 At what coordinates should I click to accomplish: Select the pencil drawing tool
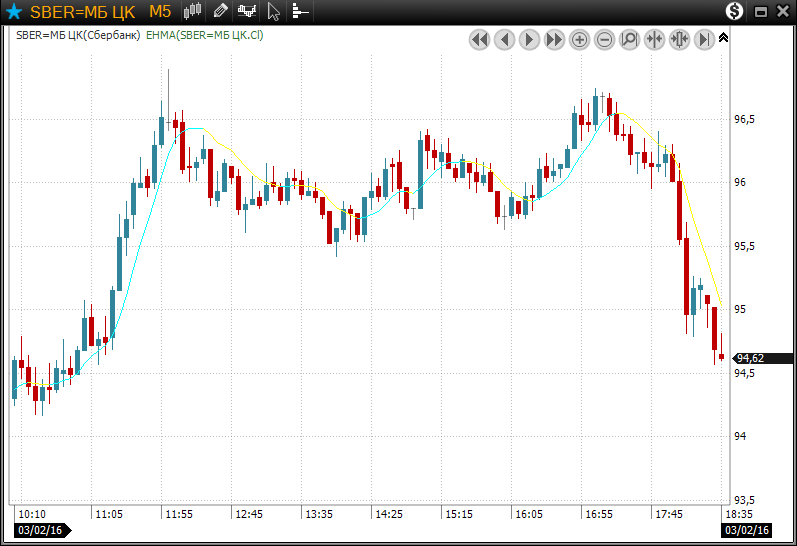tap(220, 12)
